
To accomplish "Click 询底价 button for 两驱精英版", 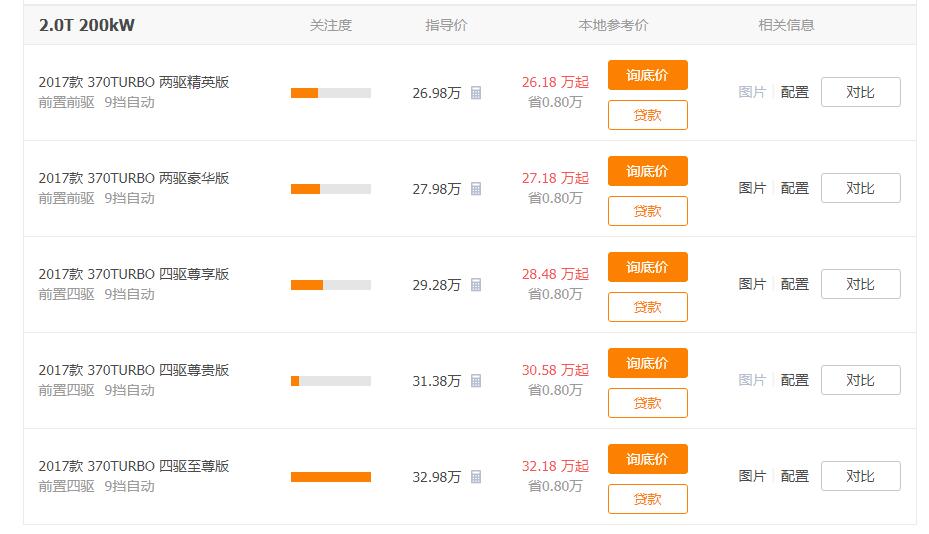I will (648, 75).
